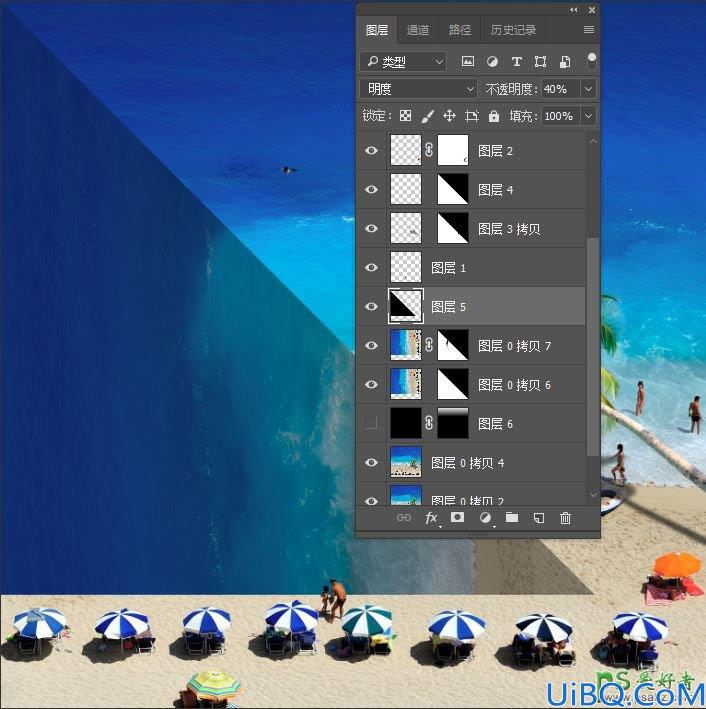Create new fill or adjustment layer

point(485,518)
